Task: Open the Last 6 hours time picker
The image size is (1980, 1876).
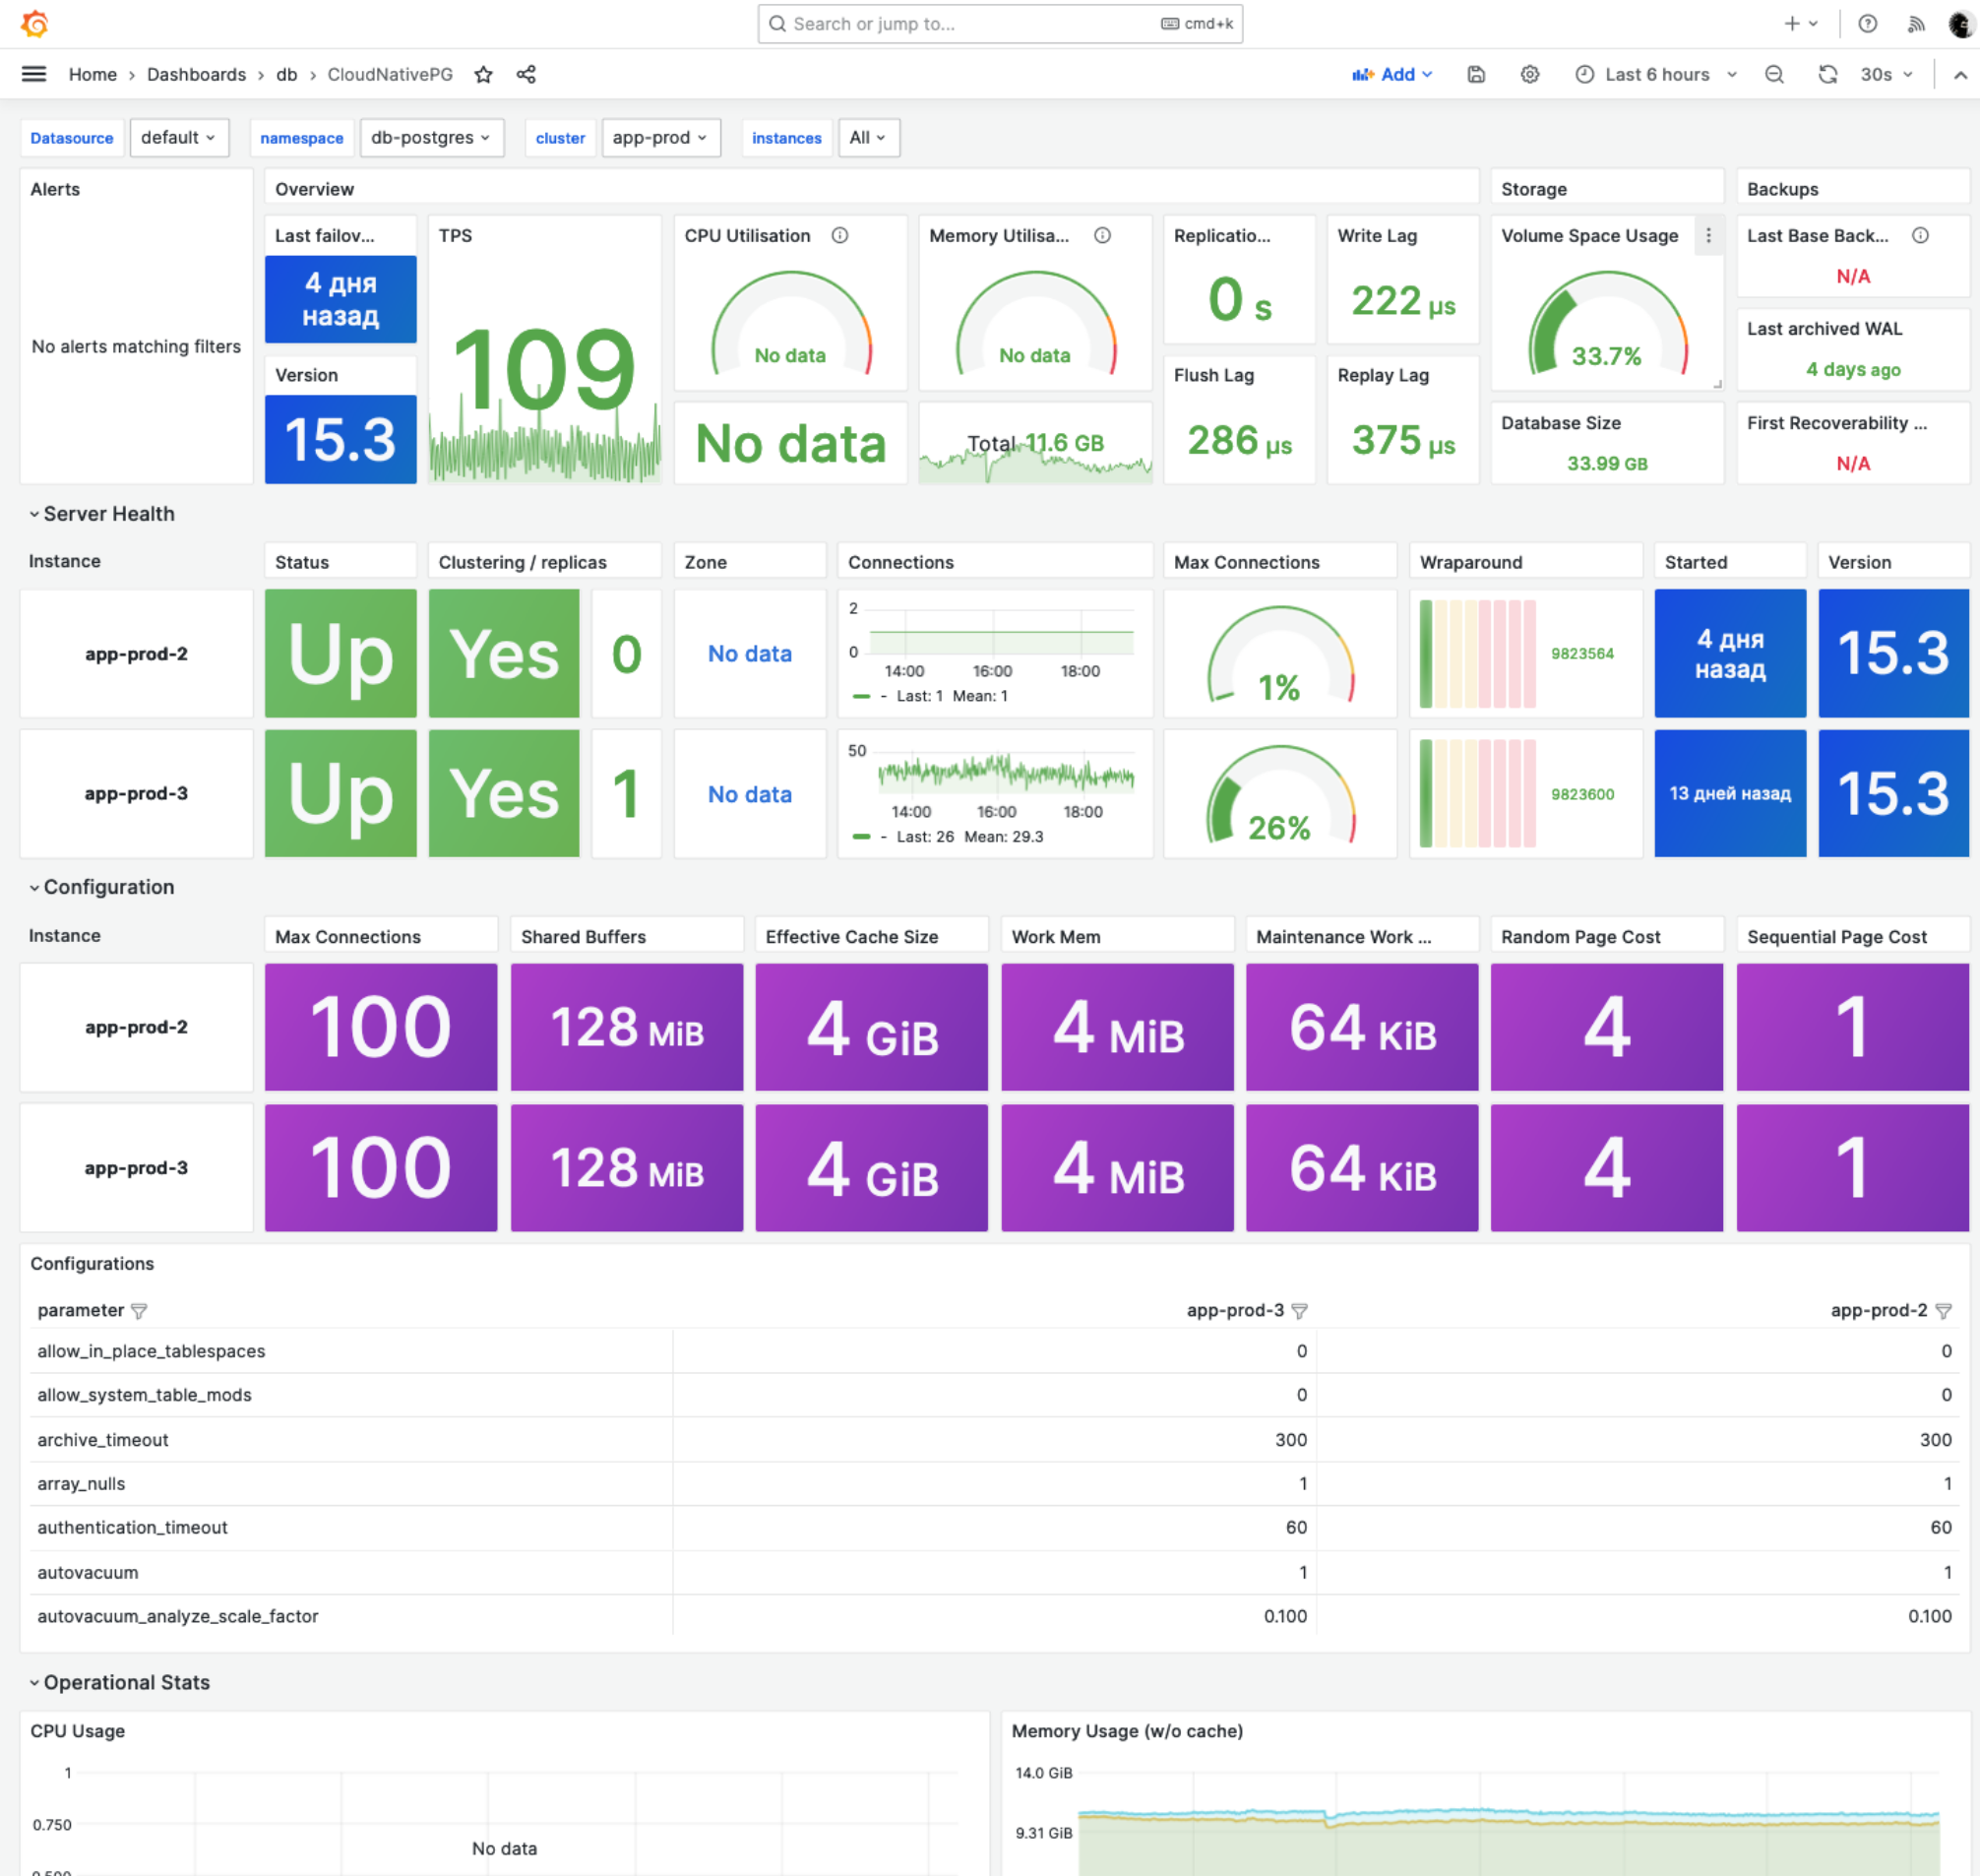Action: (x=1656, y=74)
